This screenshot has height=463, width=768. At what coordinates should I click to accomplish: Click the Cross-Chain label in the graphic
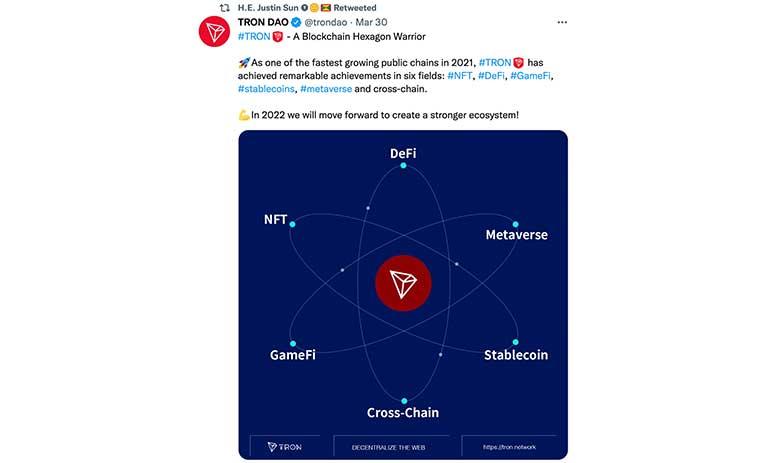point(403,413)
